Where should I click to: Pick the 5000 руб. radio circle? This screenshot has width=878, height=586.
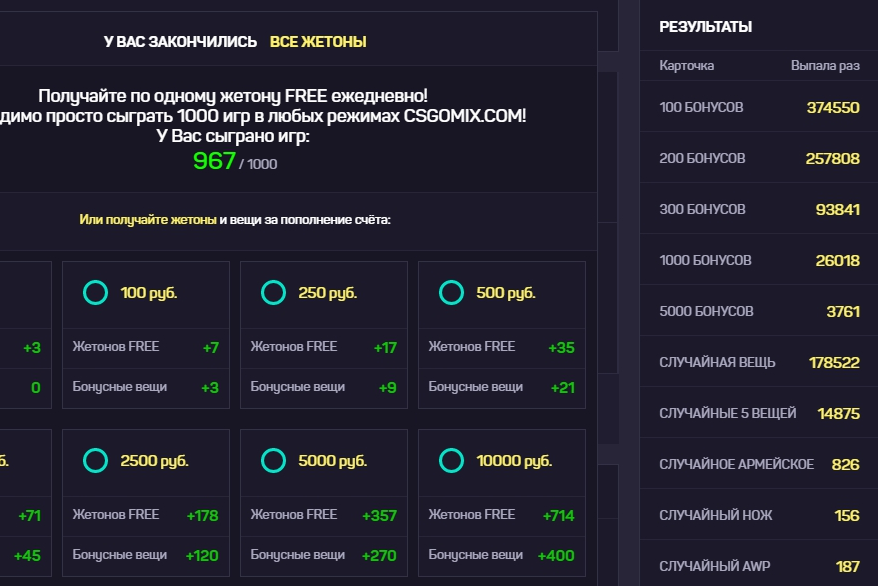[273, 461]
